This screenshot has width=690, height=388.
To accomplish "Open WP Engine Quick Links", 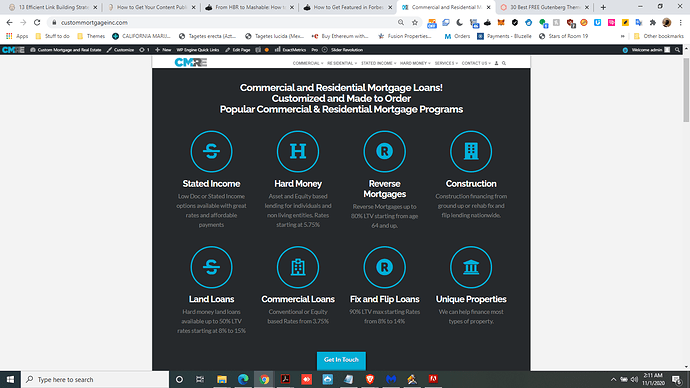I will tap(198, 50).
